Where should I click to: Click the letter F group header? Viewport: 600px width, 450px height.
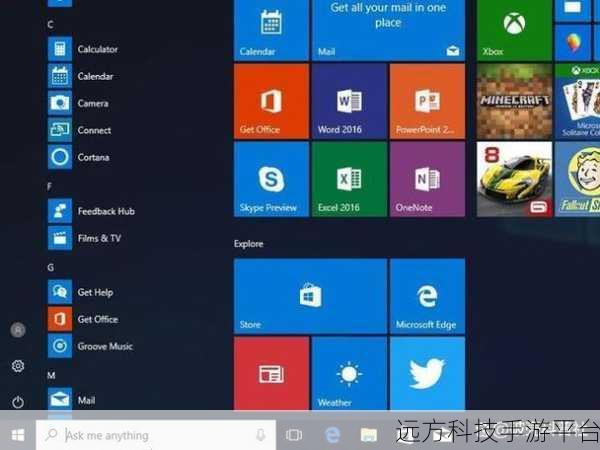pyautogui.click(x=49, y=187)
